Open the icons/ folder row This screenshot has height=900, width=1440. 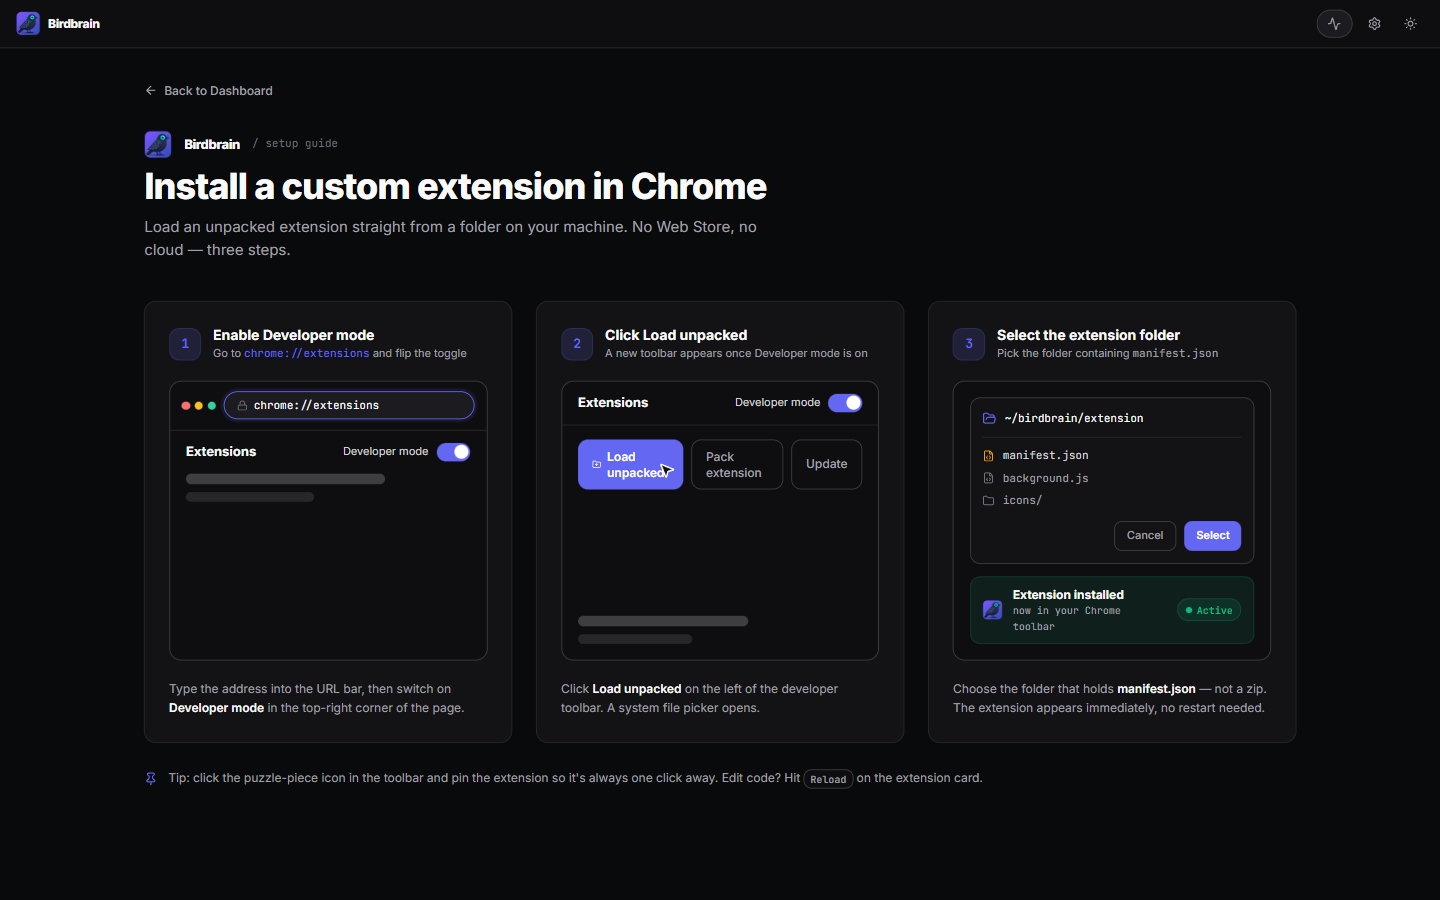tap(1112, 500)
